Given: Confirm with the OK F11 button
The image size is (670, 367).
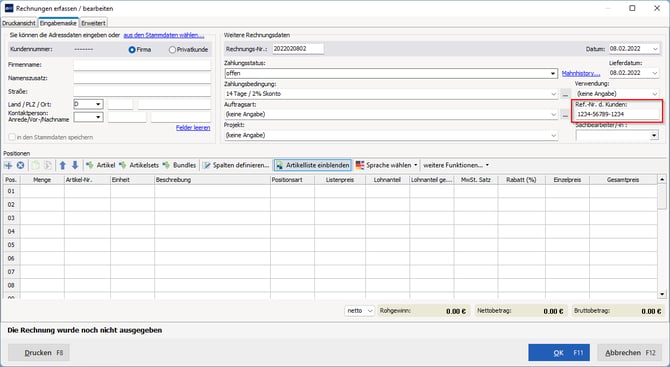Looking at the screenshot, I should coord(559,353).
